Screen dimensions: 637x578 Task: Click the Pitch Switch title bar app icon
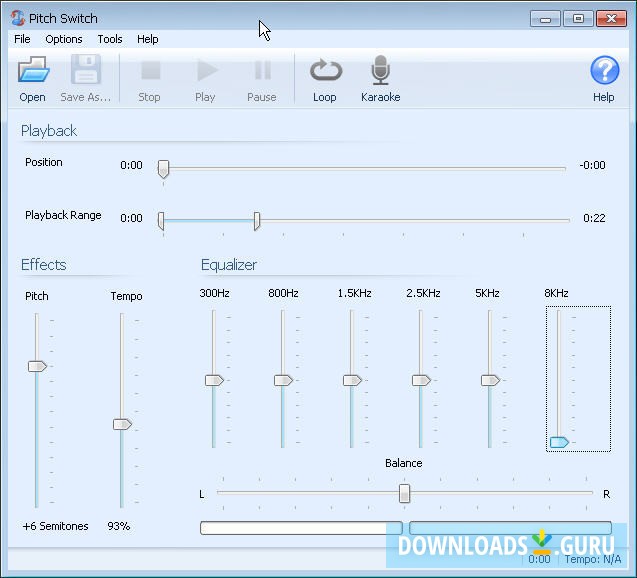point(18,18)
